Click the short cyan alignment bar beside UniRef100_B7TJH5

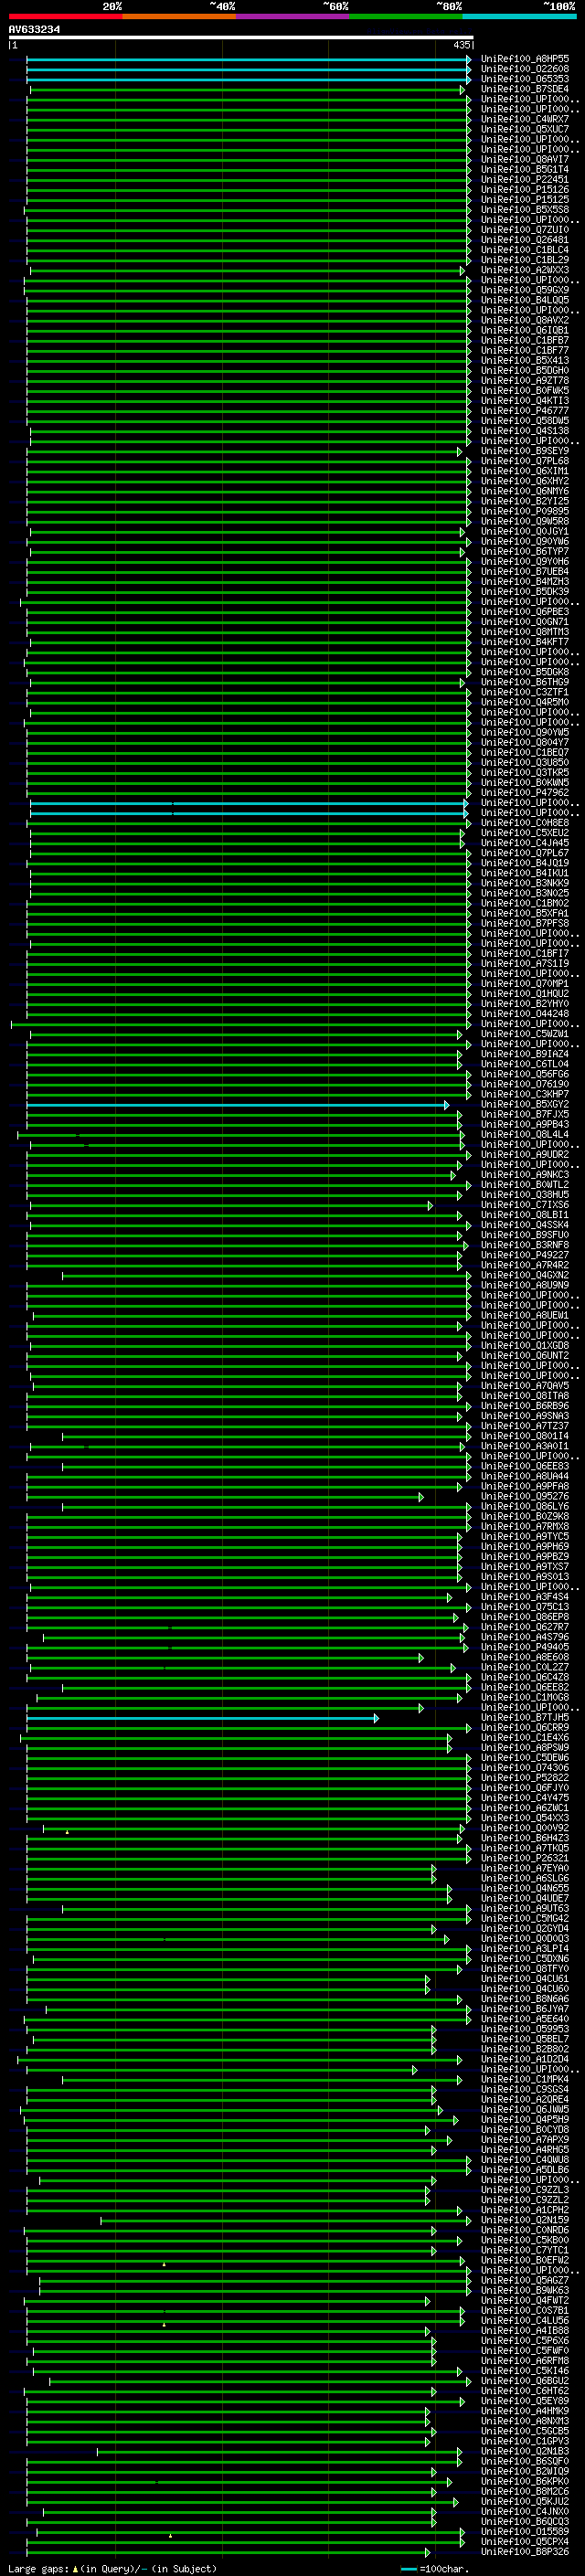202,1718
